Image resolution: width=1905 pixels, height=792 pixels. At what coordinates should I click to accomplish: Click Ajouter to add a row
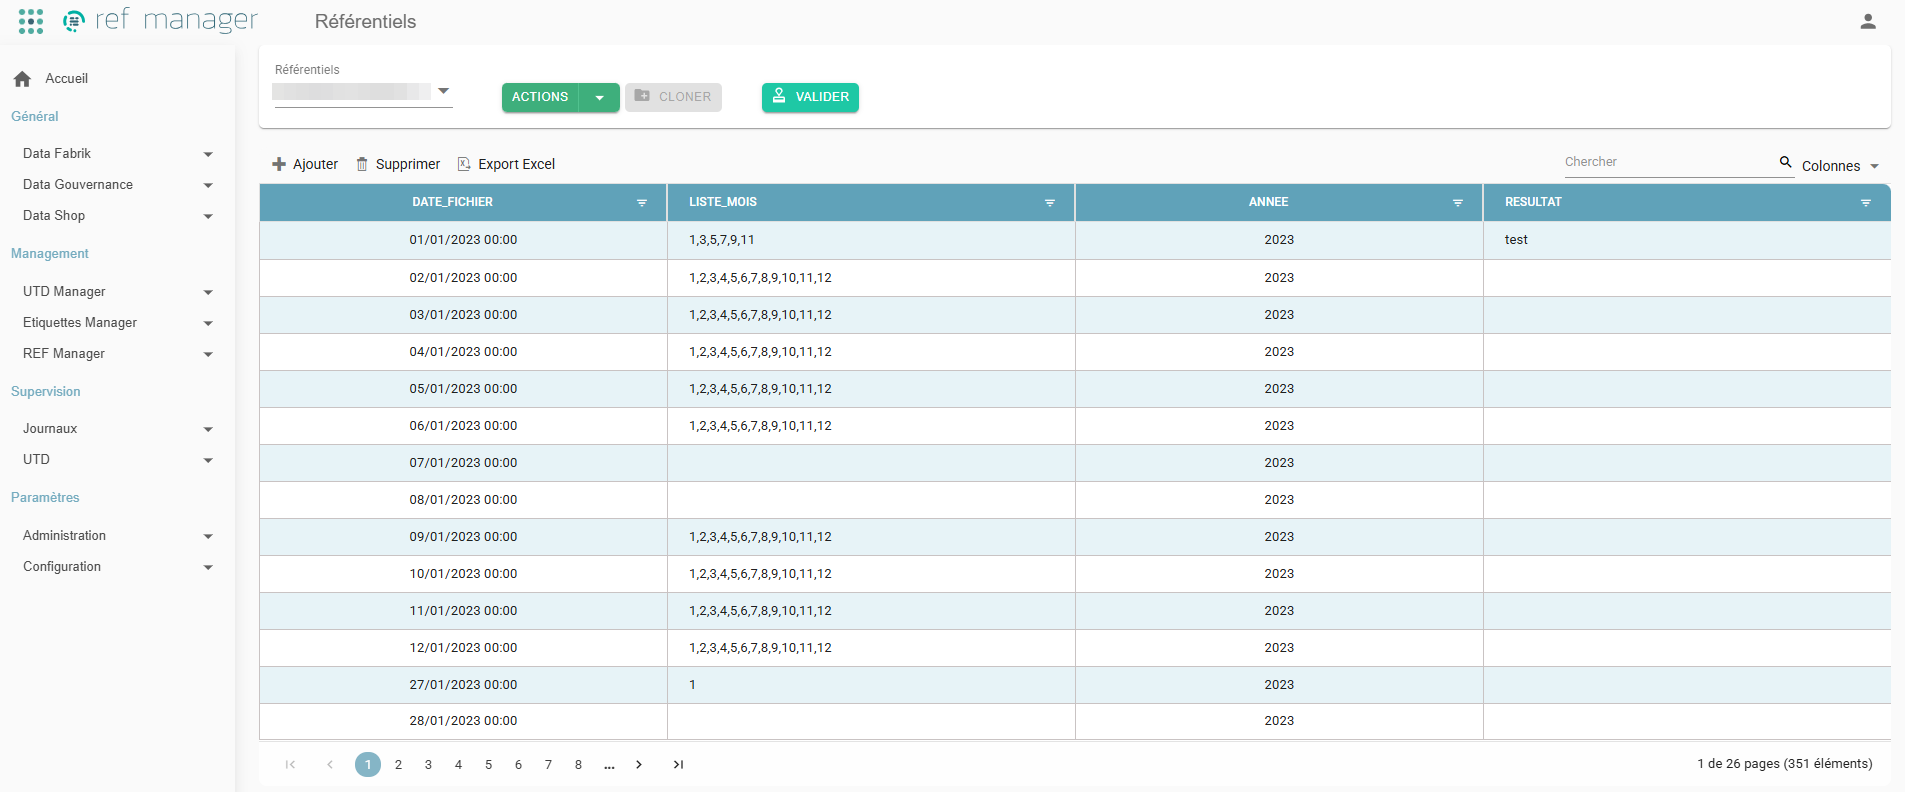click(305, 164)
